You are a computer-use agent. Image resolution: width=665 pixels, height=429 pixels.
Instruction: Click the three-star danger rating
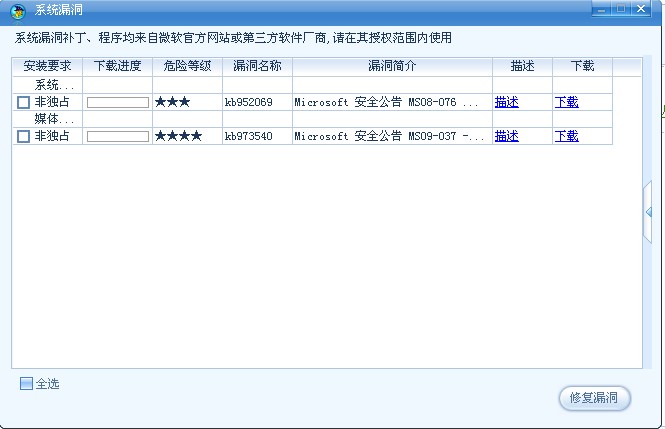(172, 102)
